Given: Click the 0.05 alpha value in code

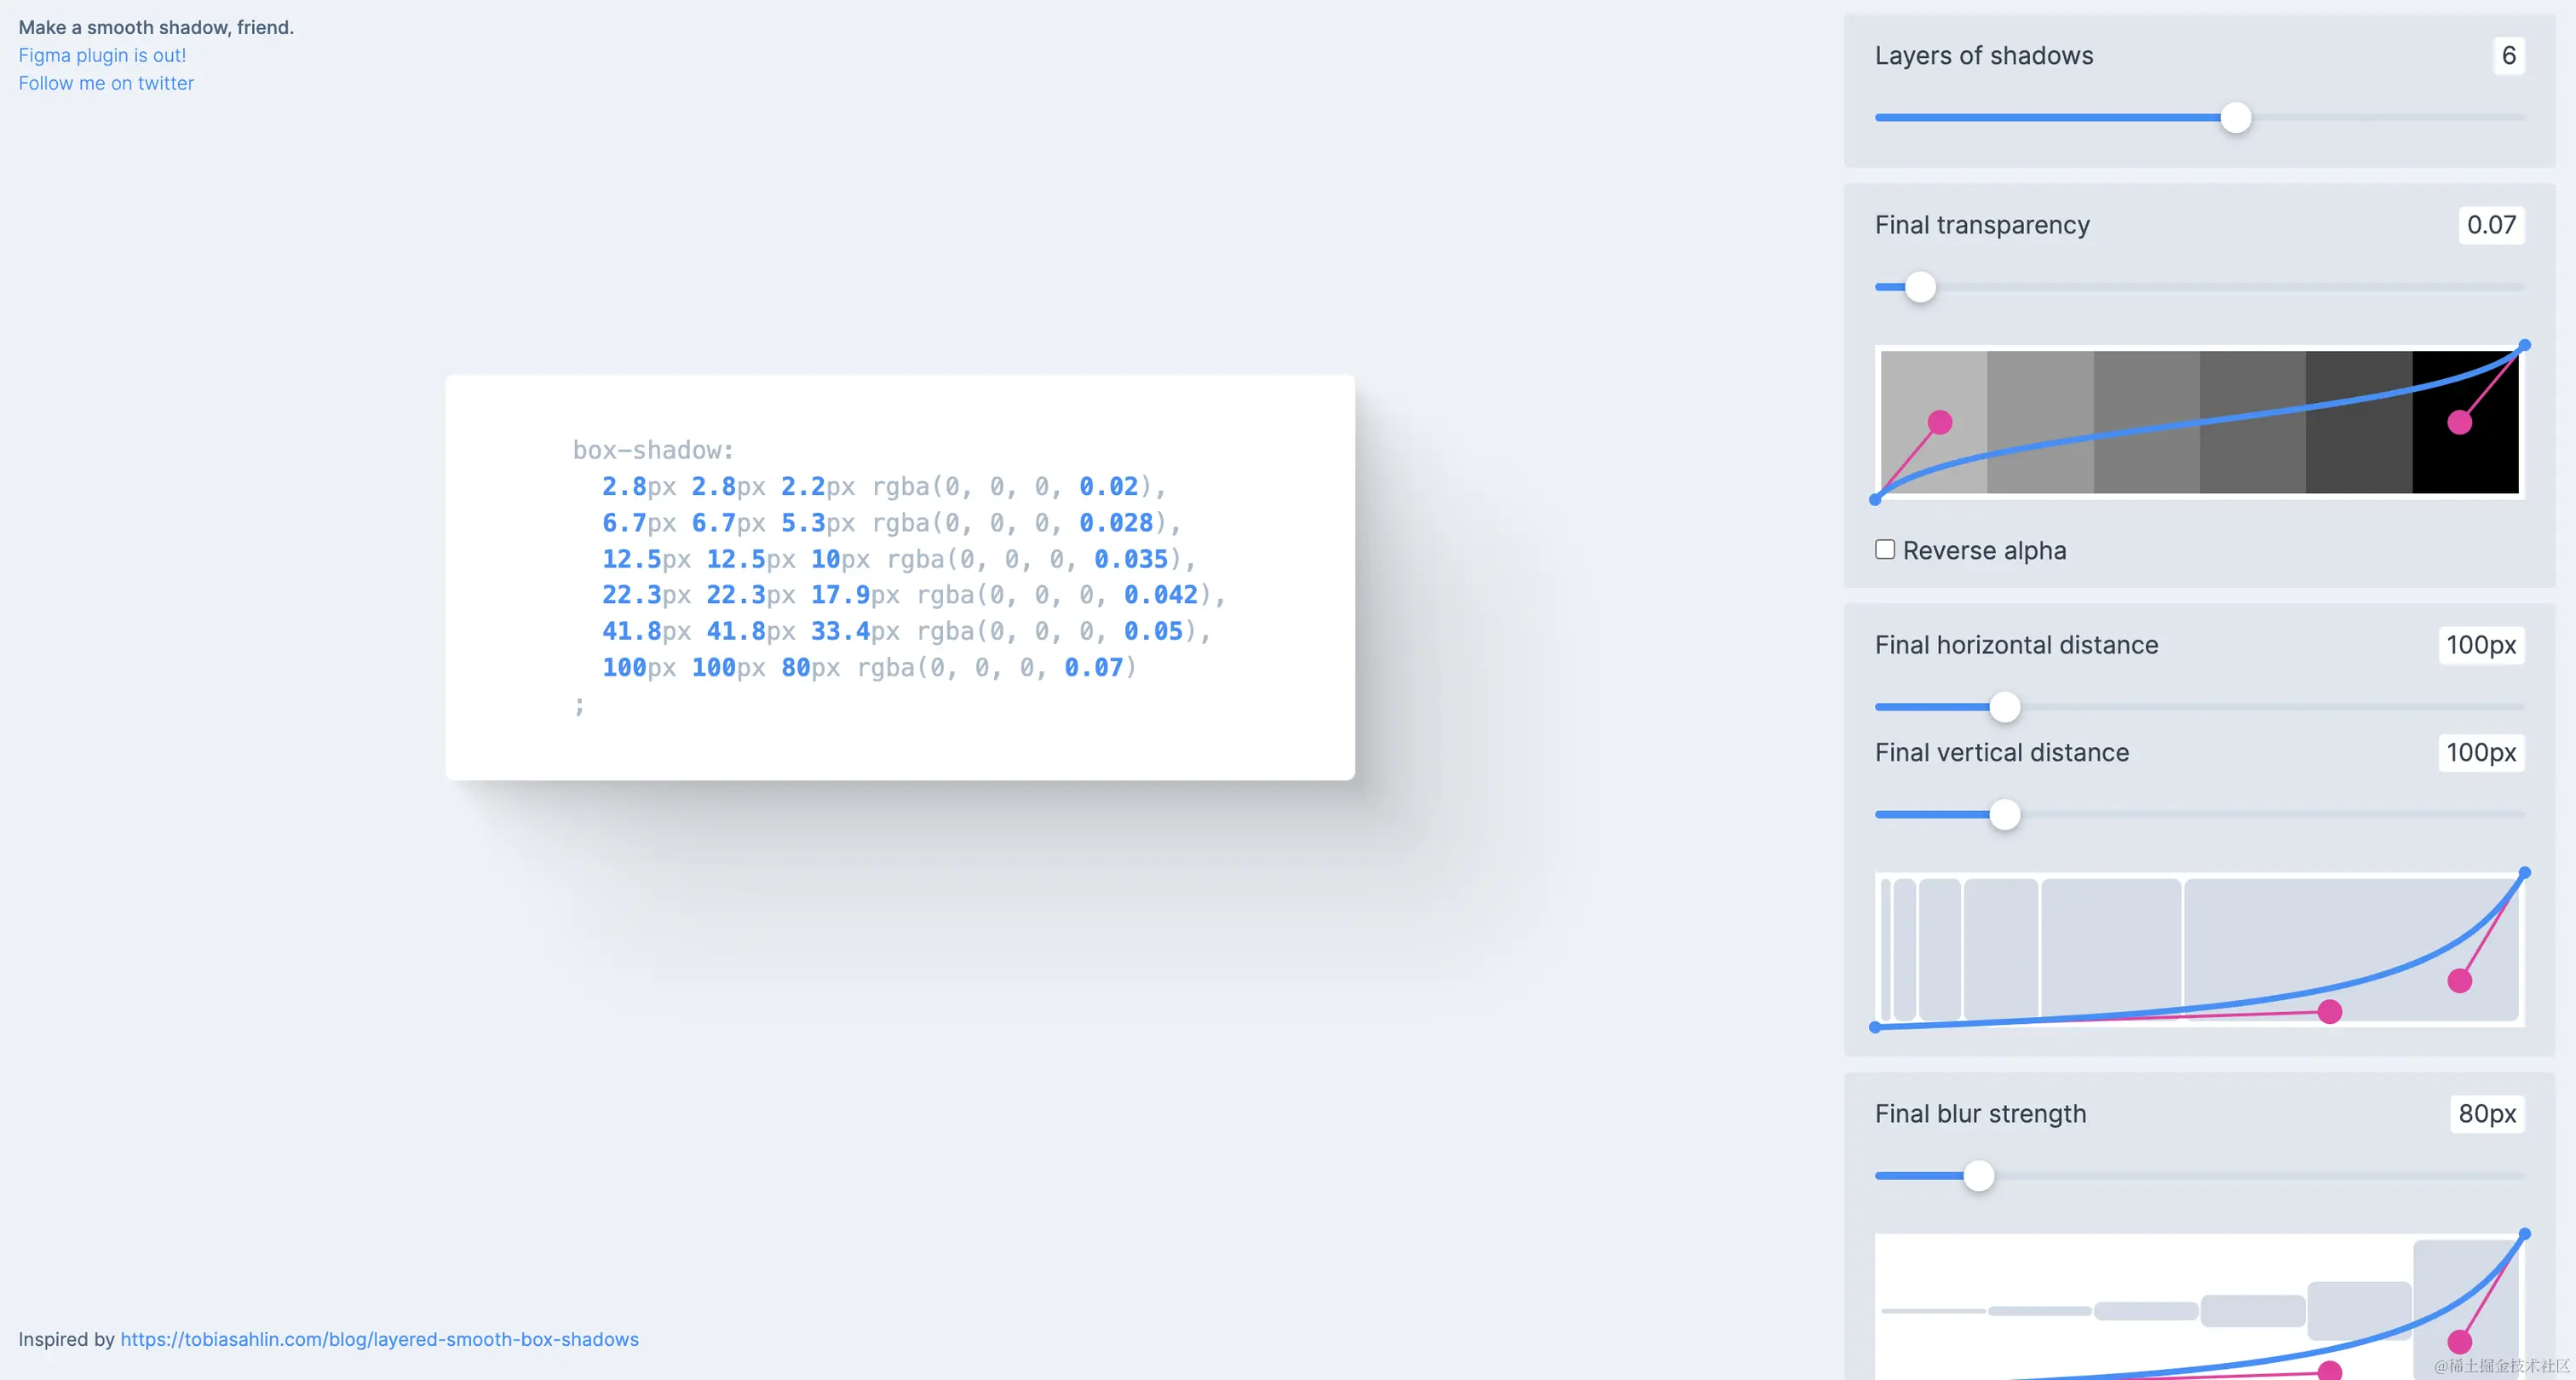Looking at the screenshot, I should (1153, 631).
